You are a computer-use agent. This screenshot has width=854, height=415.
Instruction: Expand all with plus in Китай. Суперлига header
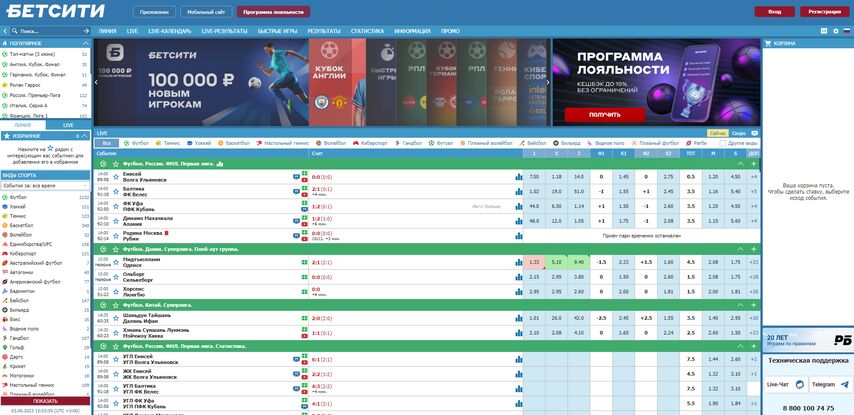pyautogui.click(x=753, y=305)
